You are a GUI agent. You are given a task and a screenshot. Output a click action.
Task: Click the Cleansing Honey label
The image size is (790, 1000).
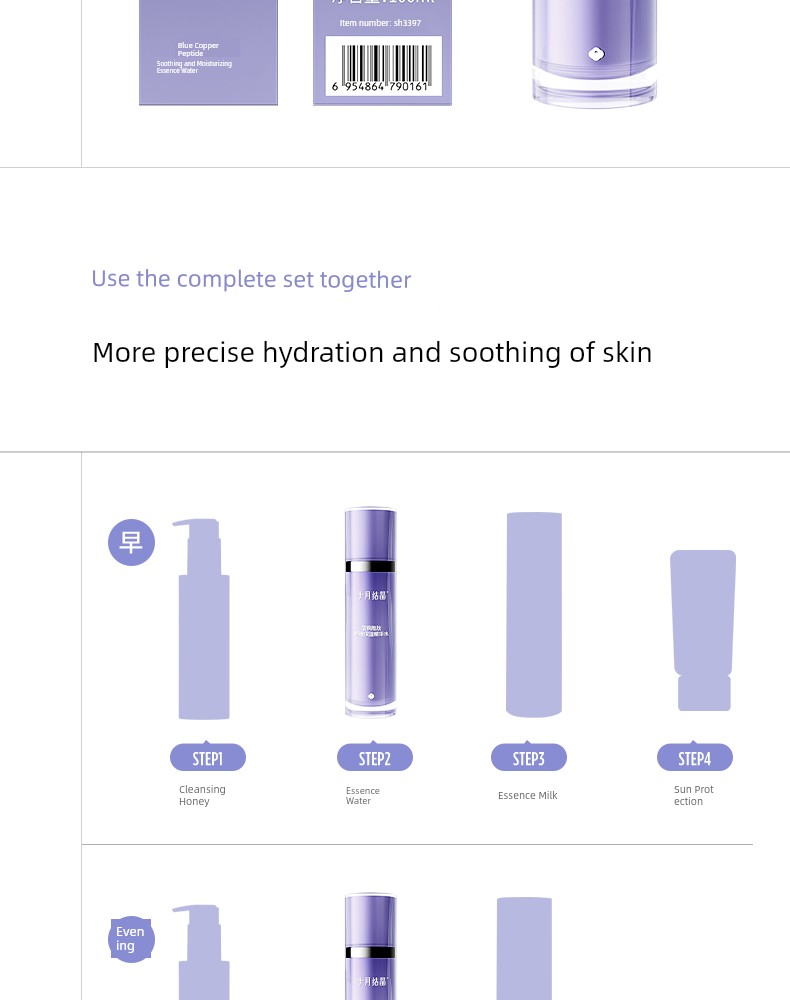[x=202, y=795]
